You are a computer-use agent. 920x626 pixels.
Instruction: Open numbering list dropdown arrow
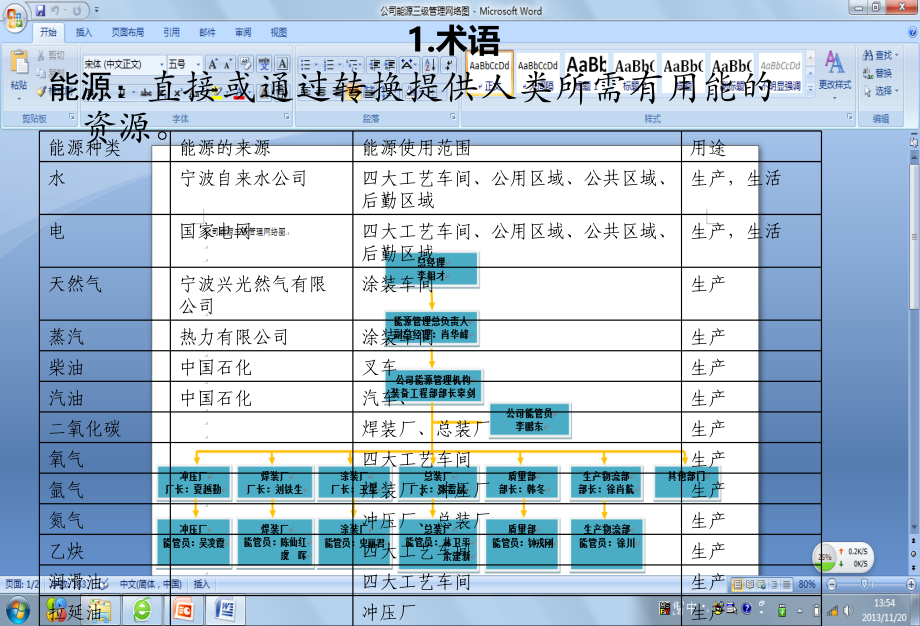(x=339, y=65)
